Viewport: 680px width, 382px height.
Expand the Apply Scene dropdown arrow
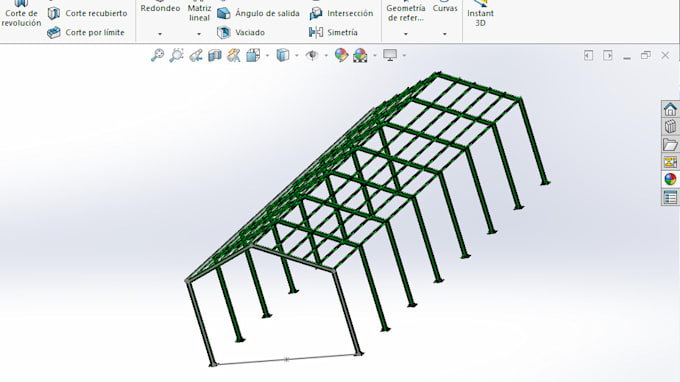pyautogui.click(x=375, y=56)
